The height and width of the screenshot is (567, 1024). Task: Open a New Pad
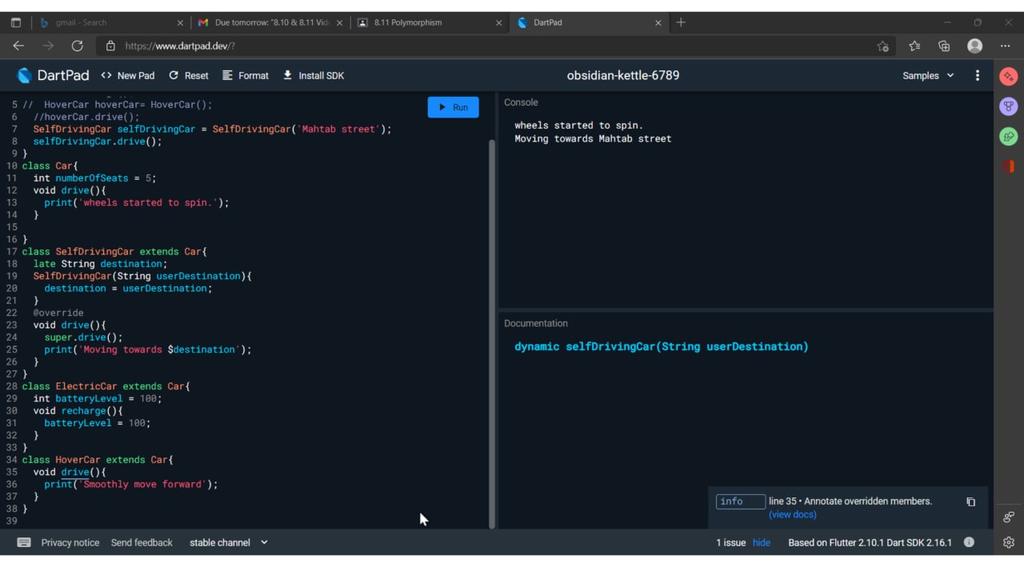click(128, 76)
